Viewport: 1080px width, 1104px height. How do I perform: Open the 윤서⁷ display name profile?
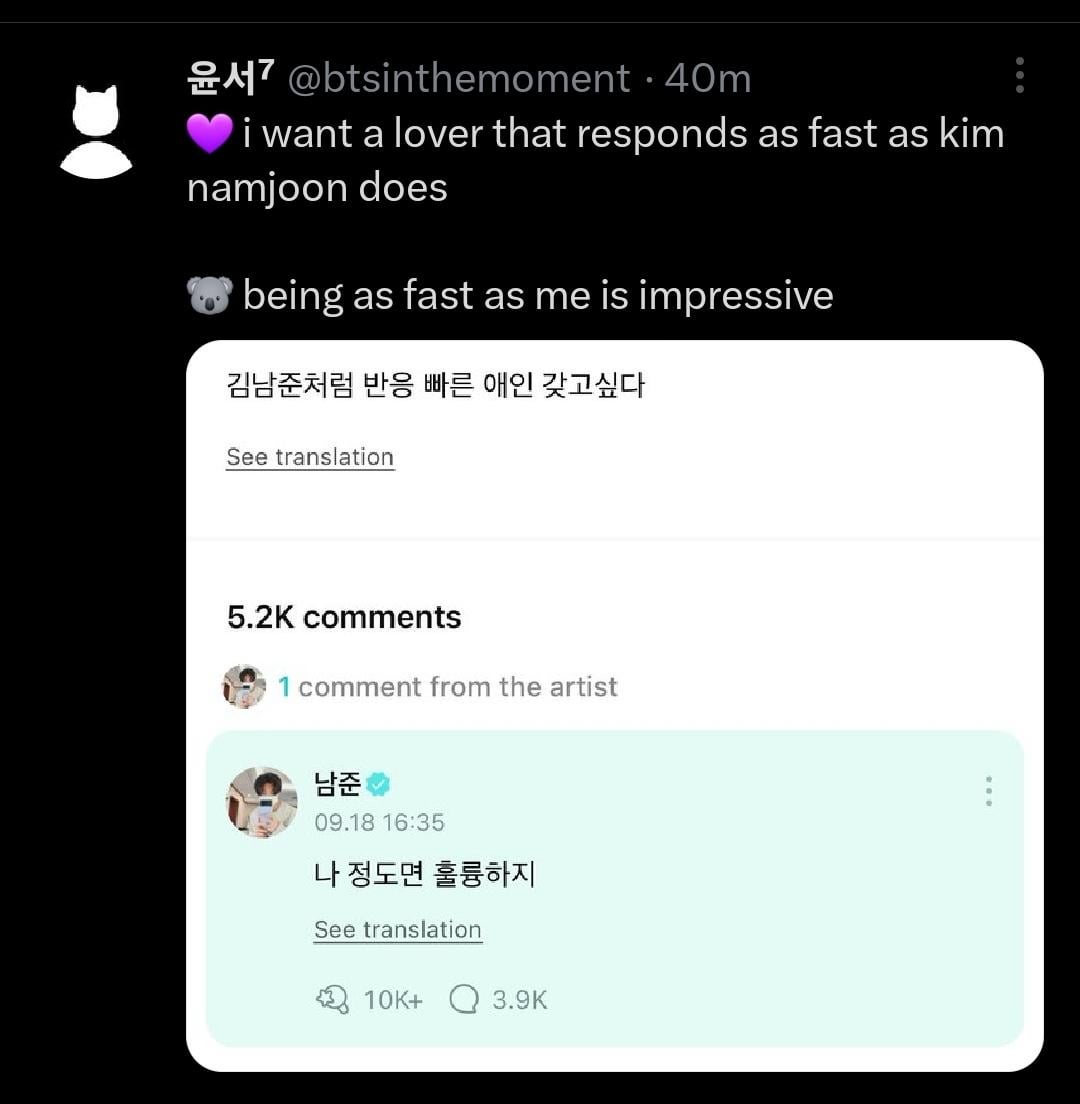point(231,78)
